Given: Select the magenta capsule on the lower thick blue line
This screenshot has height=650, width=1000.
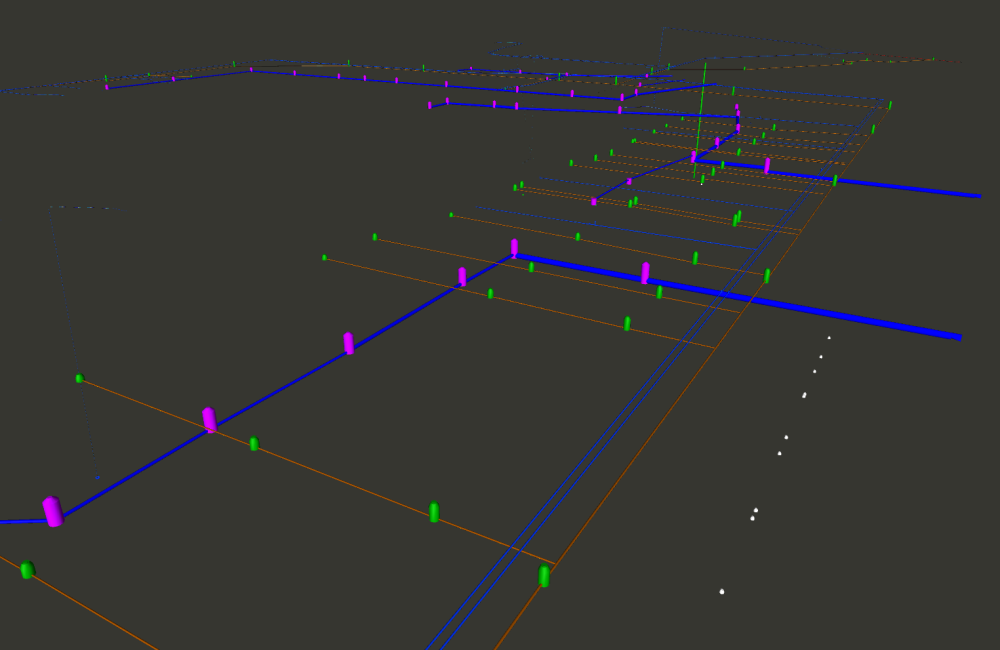Looking at the screenshot, I should pos(645,272).
